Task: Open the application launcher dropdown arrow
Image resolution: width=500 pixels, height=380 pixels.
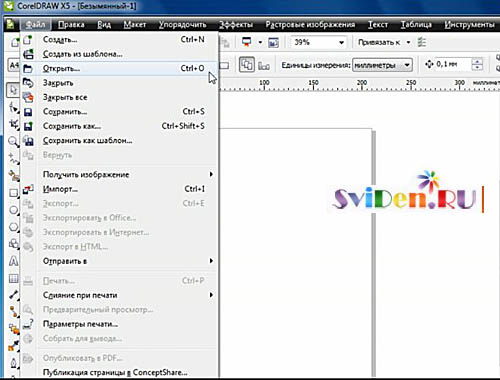Action: (x=260, y=42)
